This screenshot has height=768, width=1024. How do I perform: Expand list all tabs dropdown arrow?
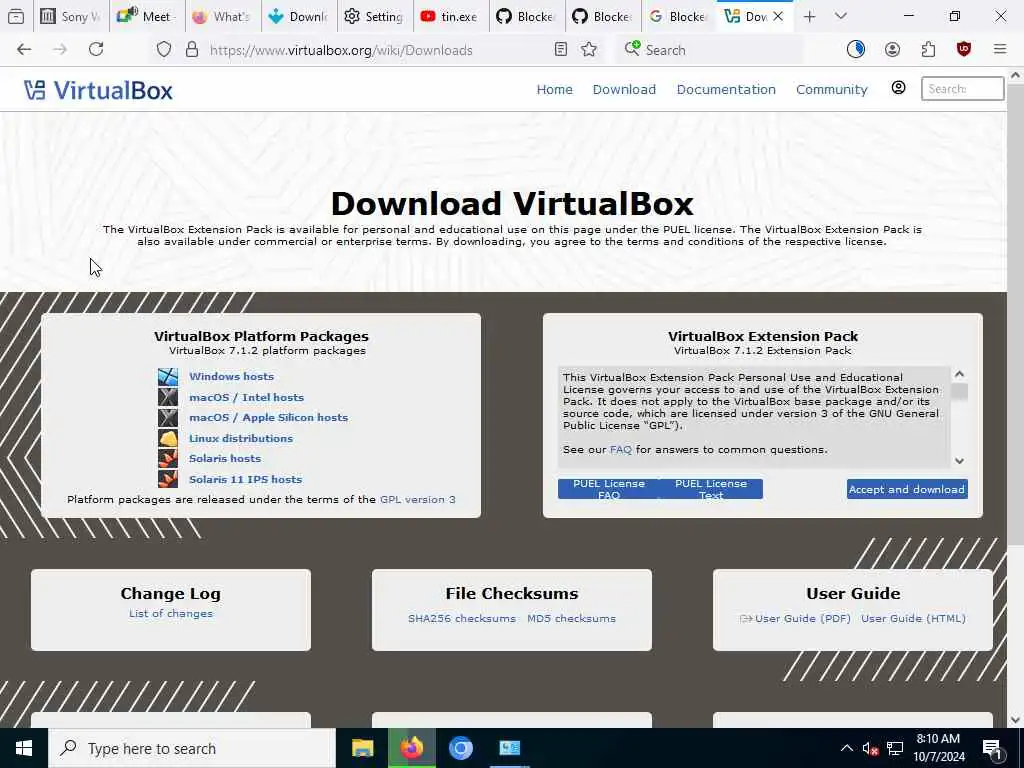841,17
